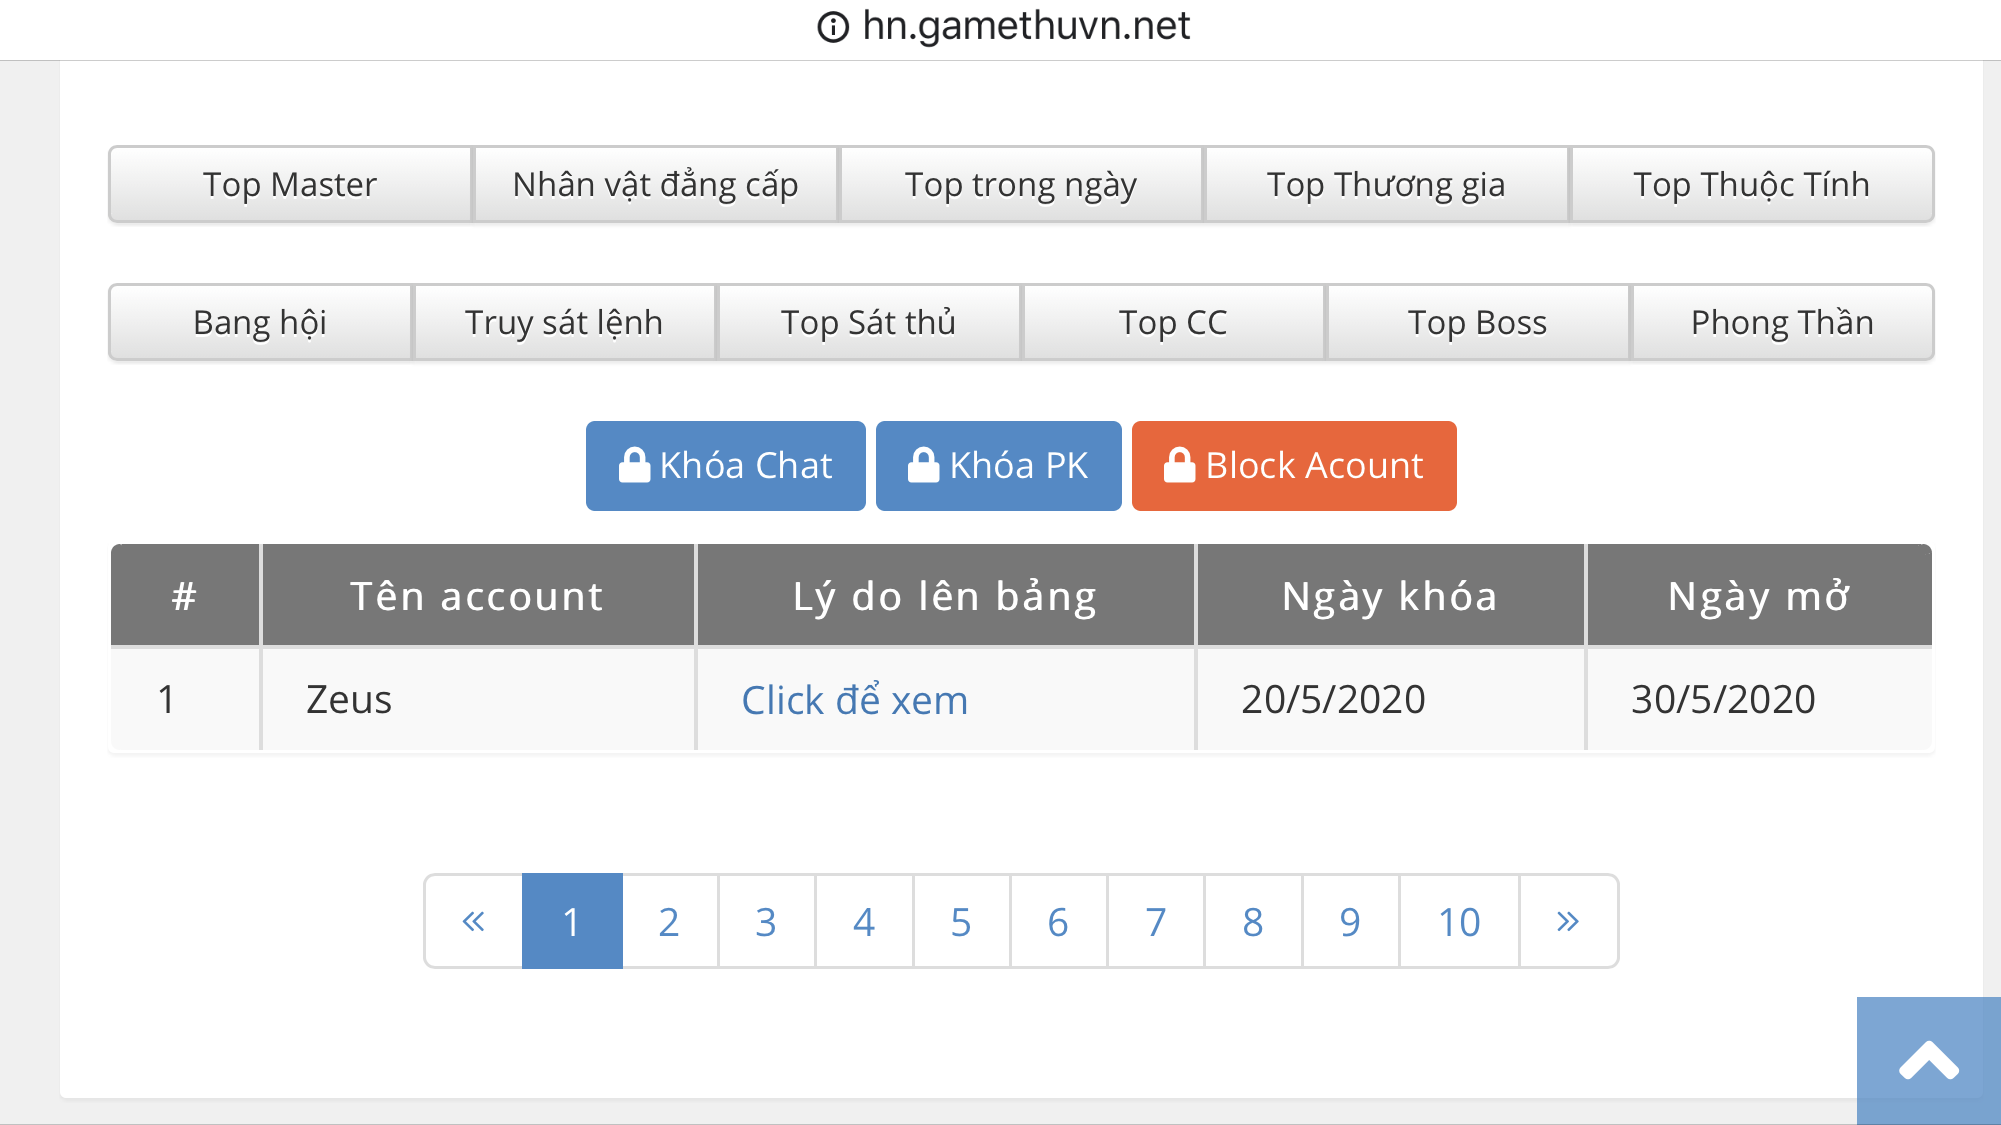
Task: Go to previous pages with « arrow
Action: (473, 921)
